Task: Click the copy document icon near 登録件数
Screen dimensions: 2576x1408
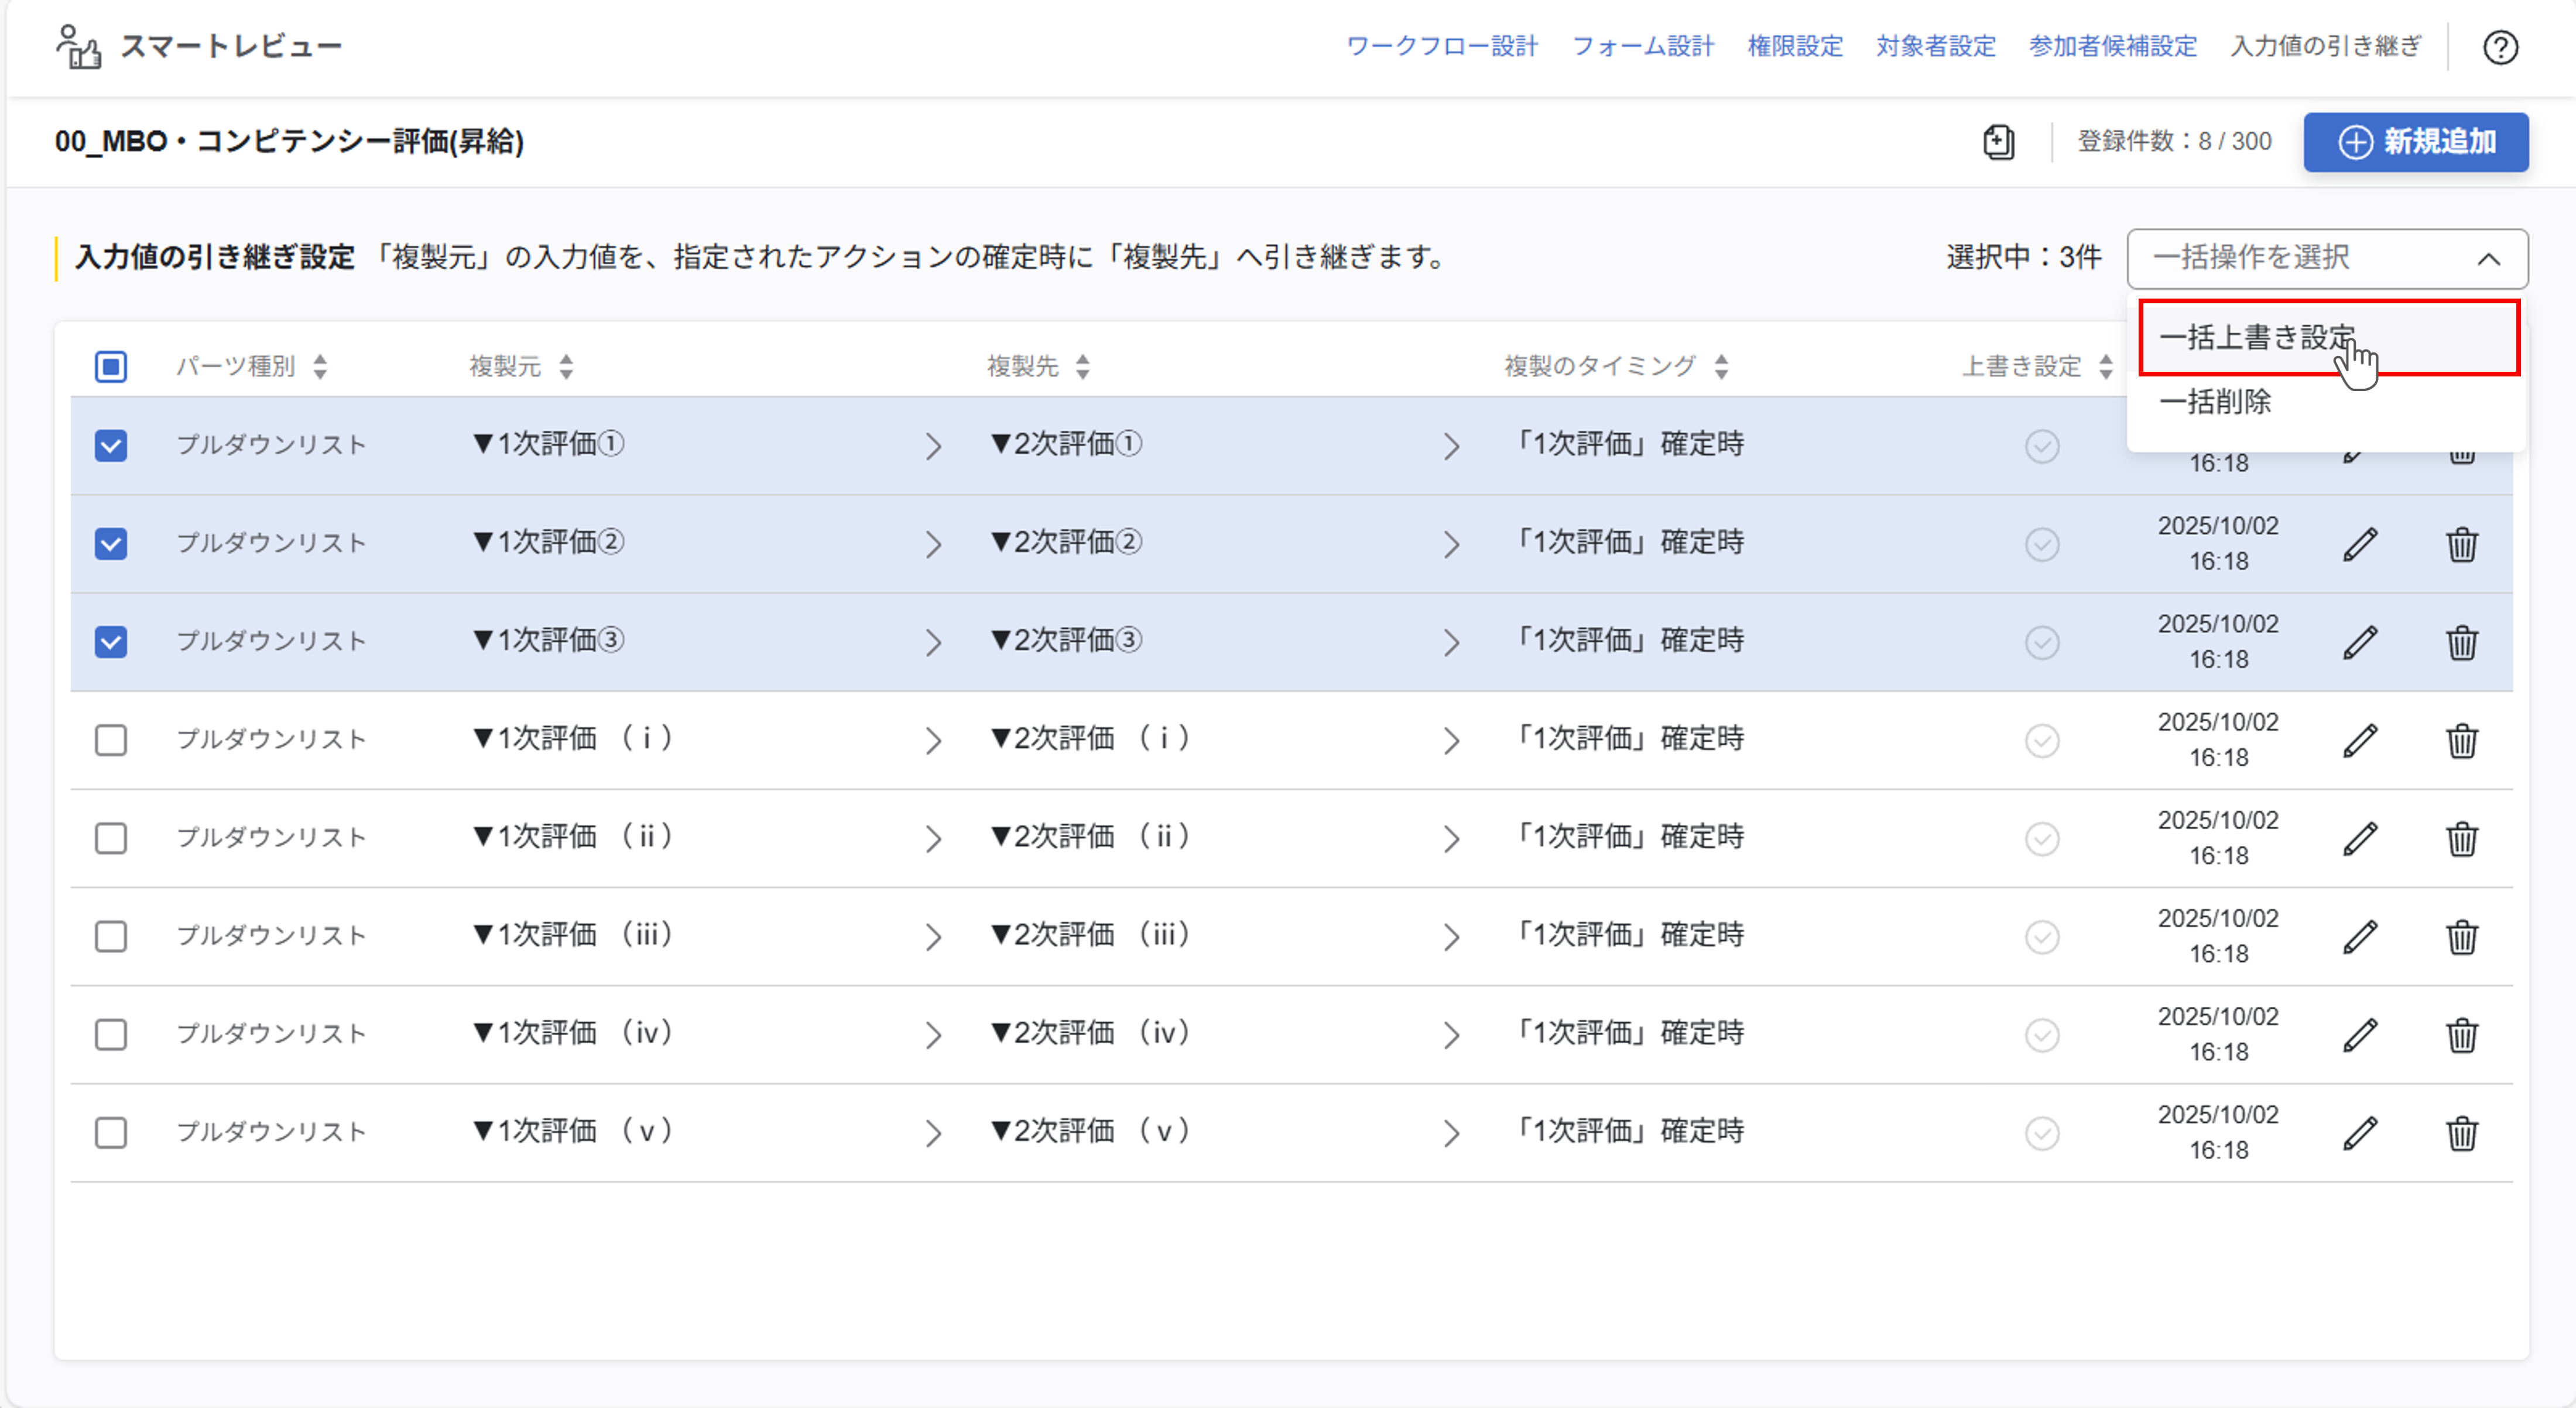Action: click(x=1998, y=142)
